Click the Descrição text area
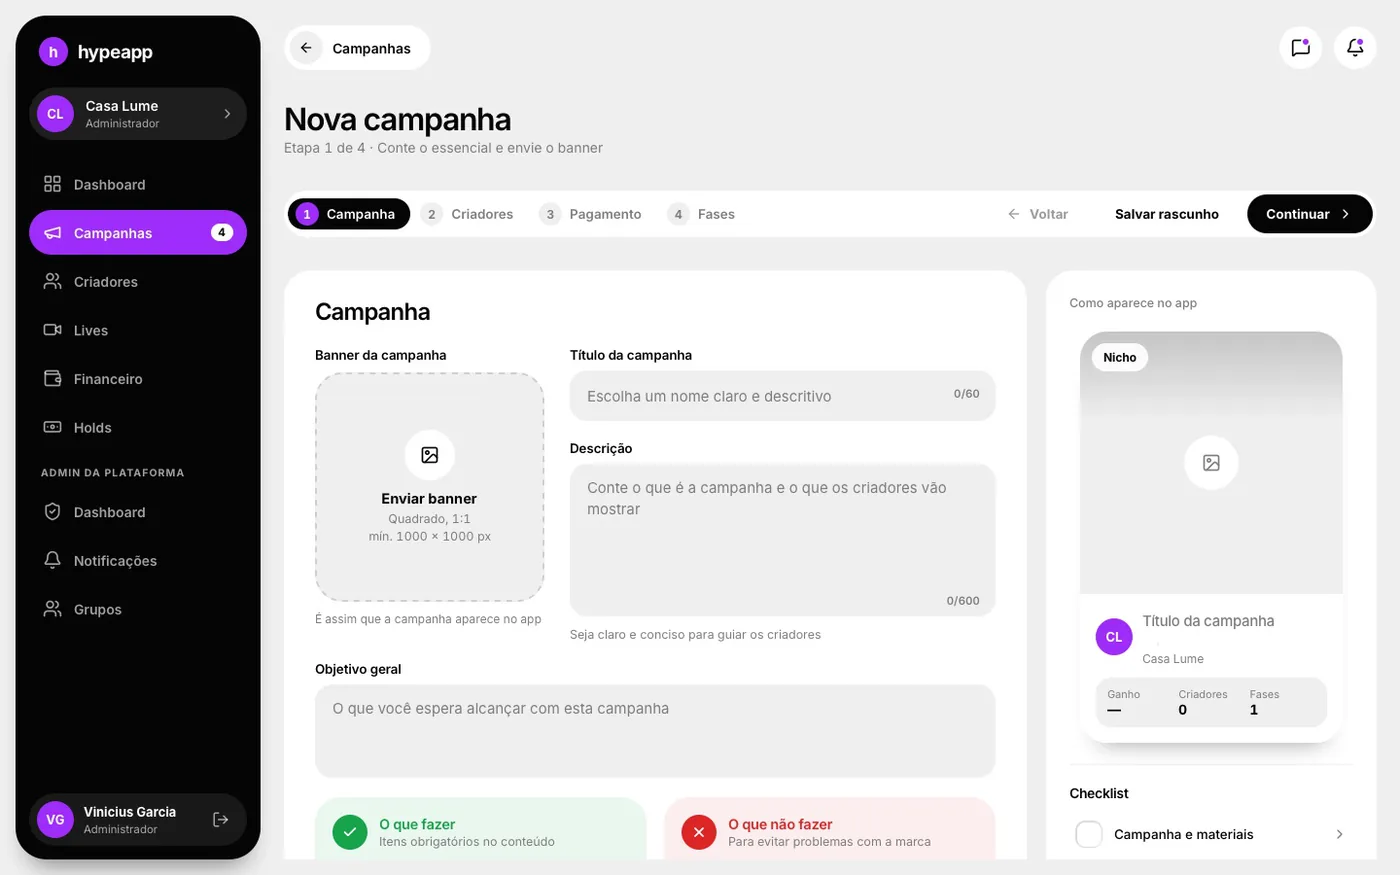 point(783,540)
